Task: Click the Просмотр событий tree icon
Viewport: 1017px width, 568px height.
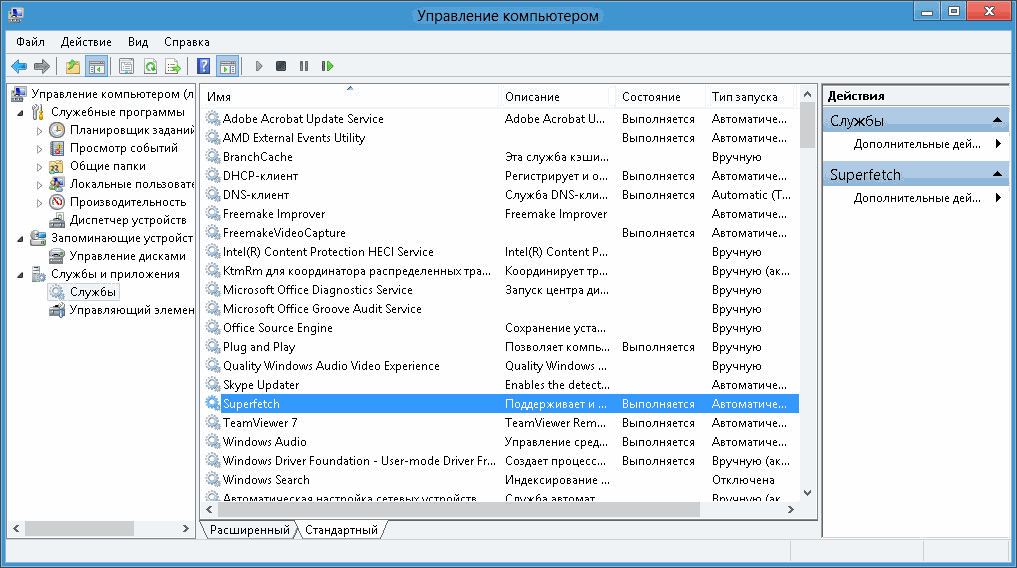Action: 57,148
